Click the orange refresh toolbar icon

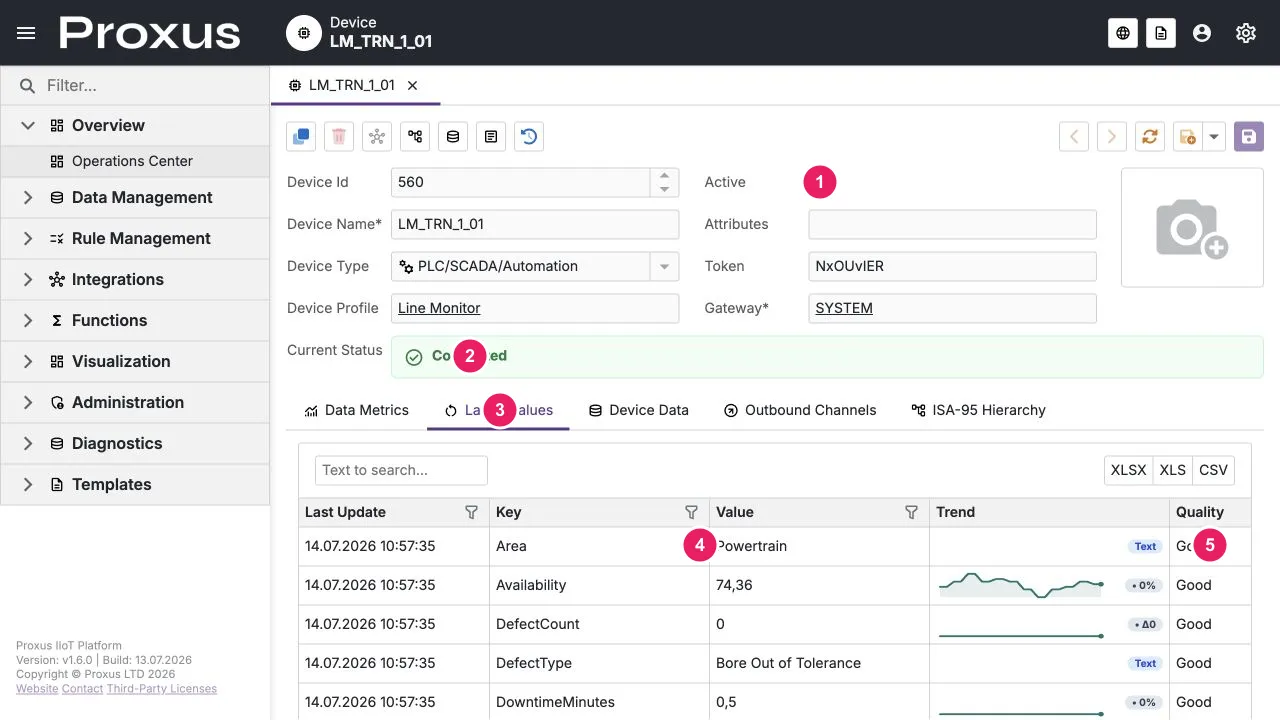point(1150,136)
